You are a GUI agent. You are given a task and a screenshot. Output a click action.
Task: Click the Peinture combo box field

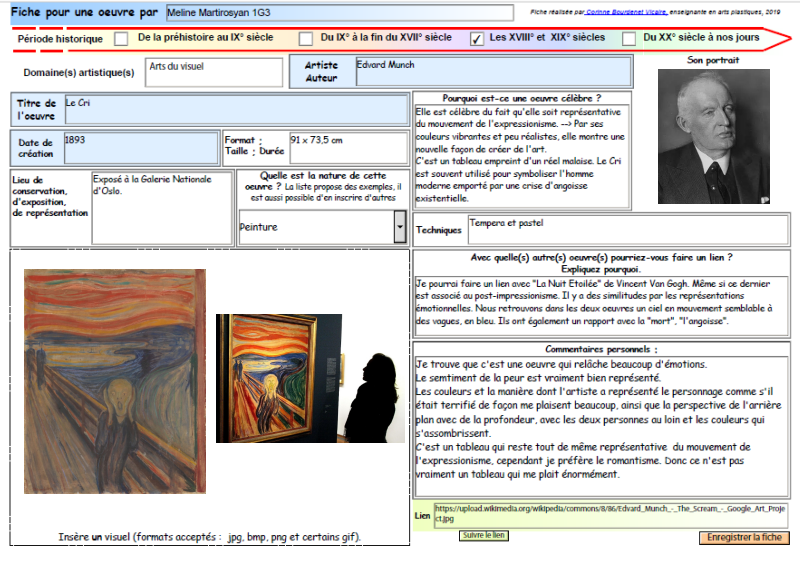point(315,227)
